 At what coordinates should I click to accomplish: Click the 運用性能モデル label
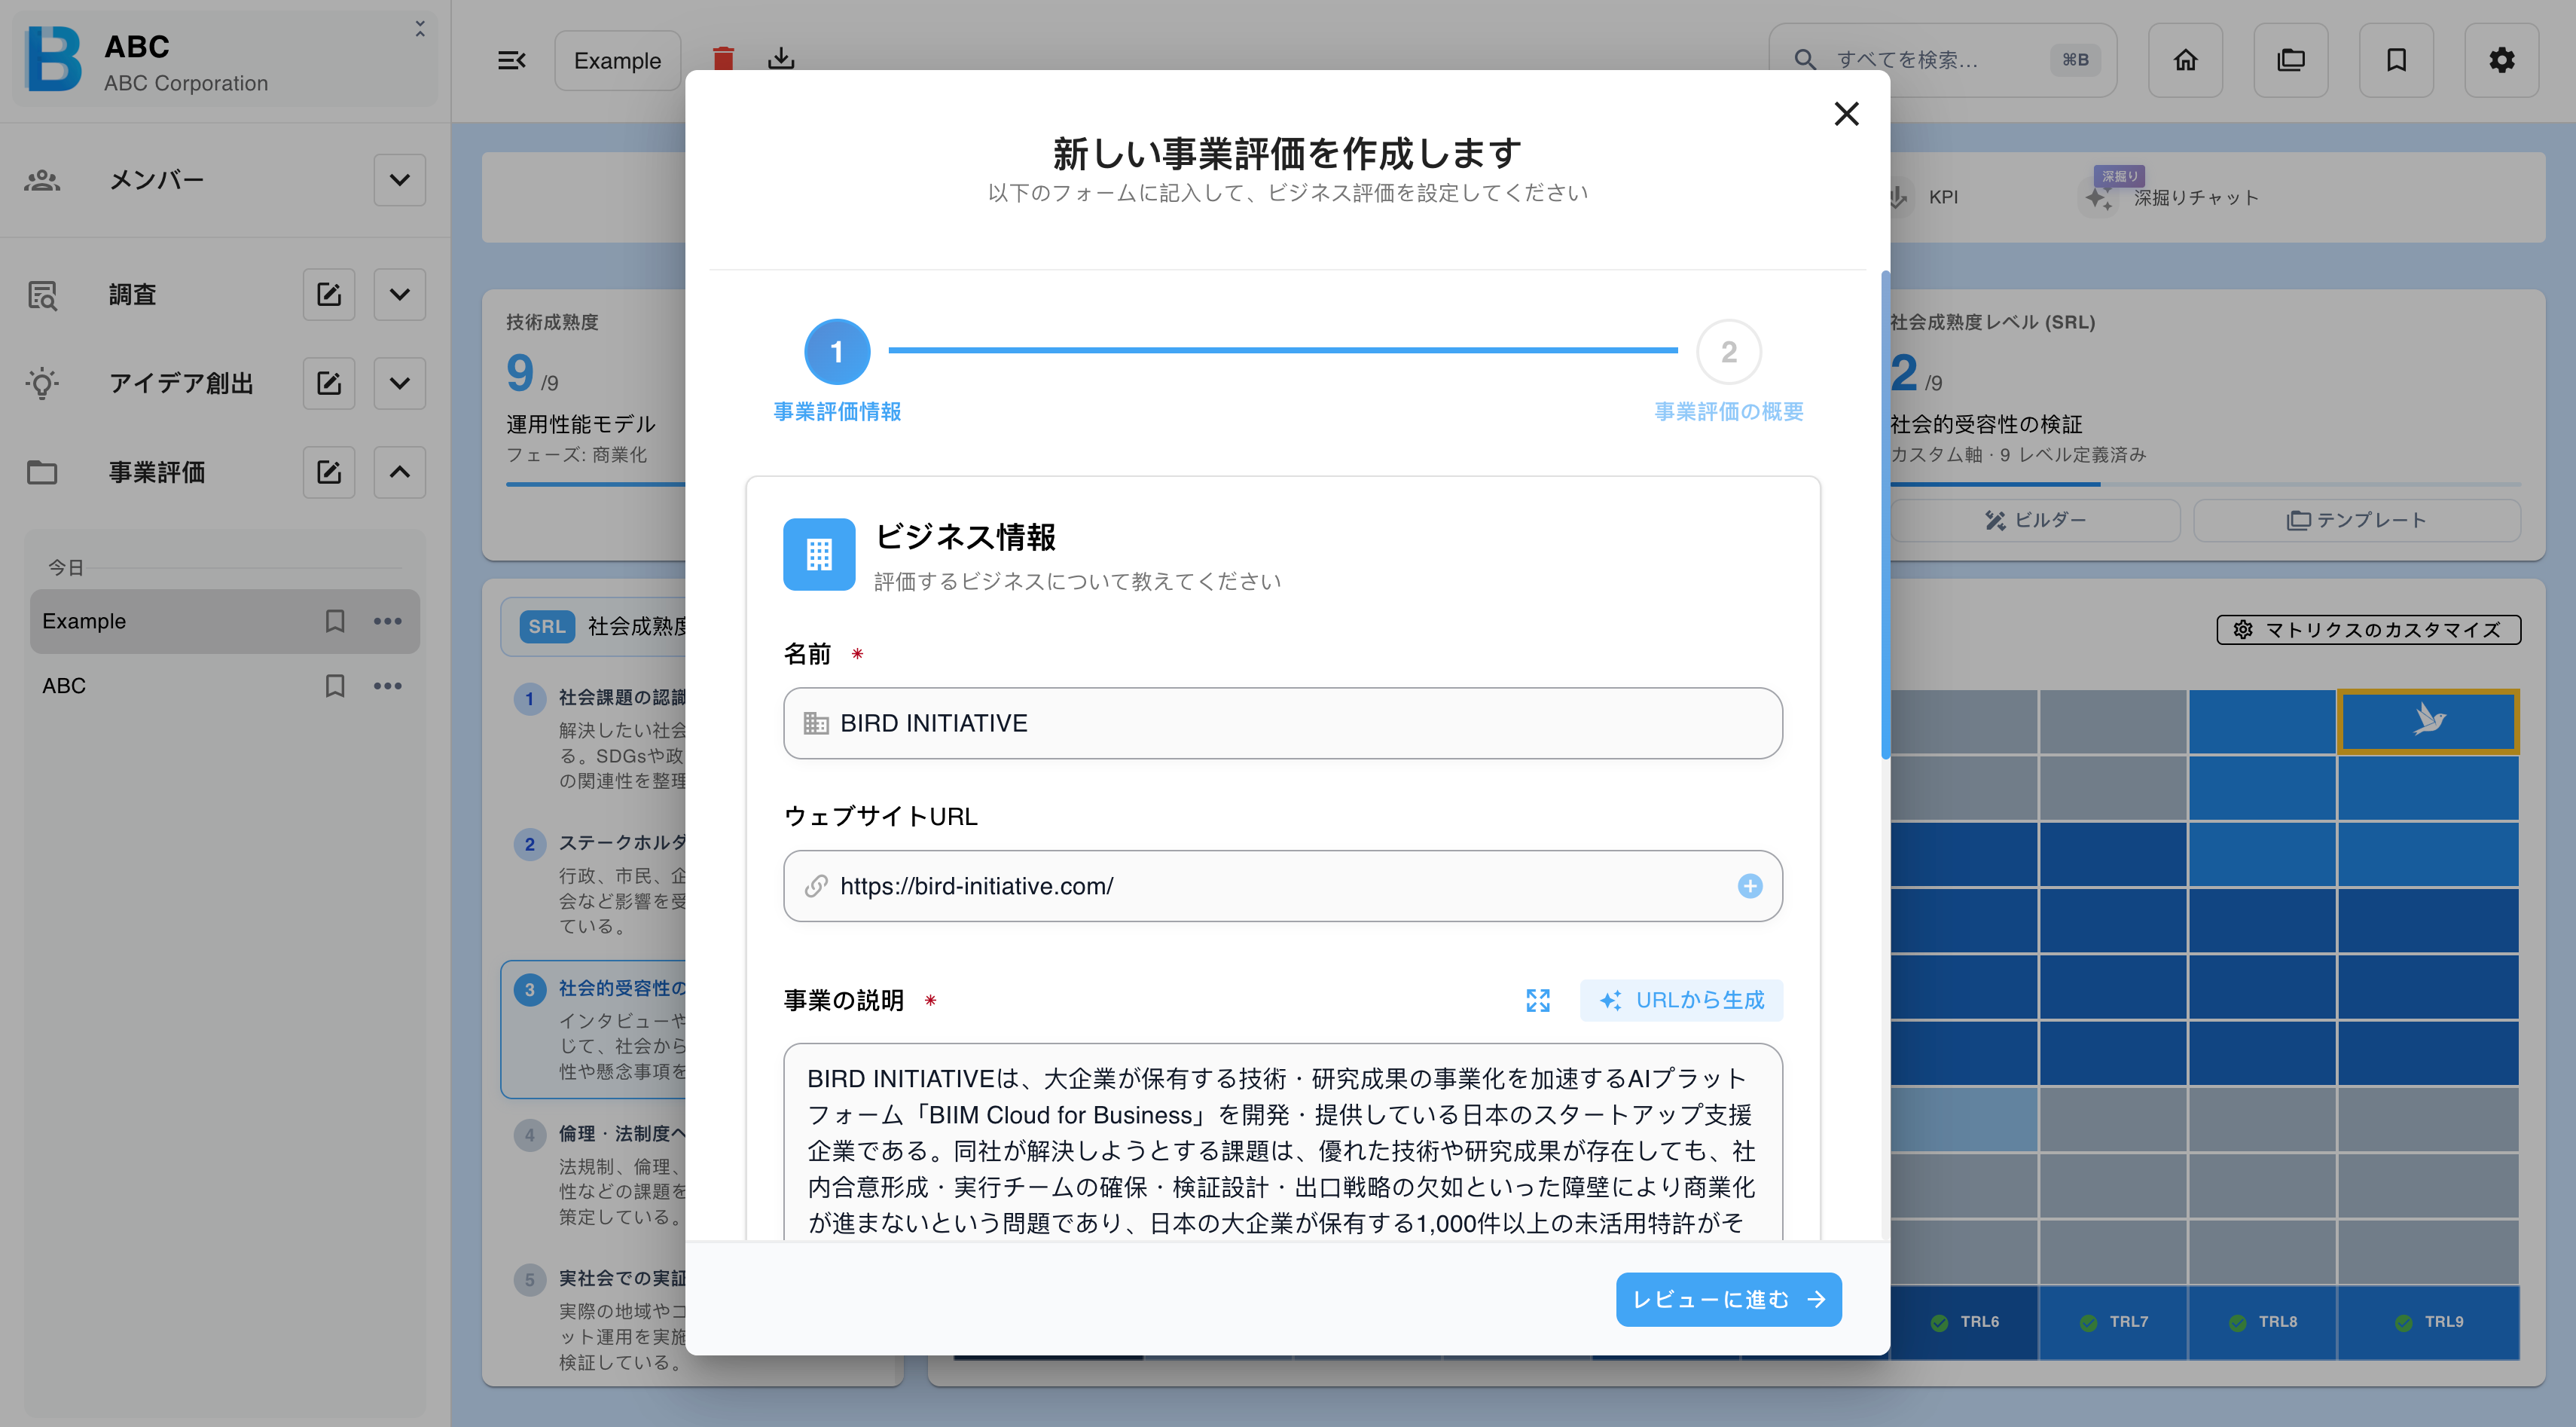(581, 424)
